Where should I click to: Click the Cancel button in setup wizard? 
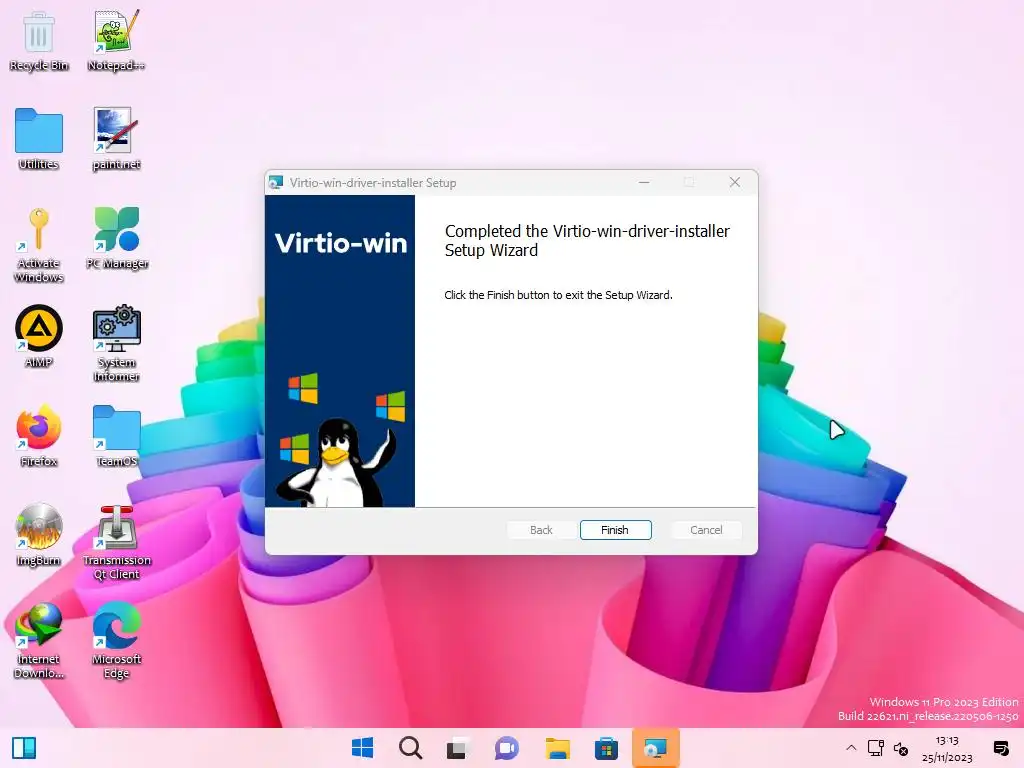706,530
